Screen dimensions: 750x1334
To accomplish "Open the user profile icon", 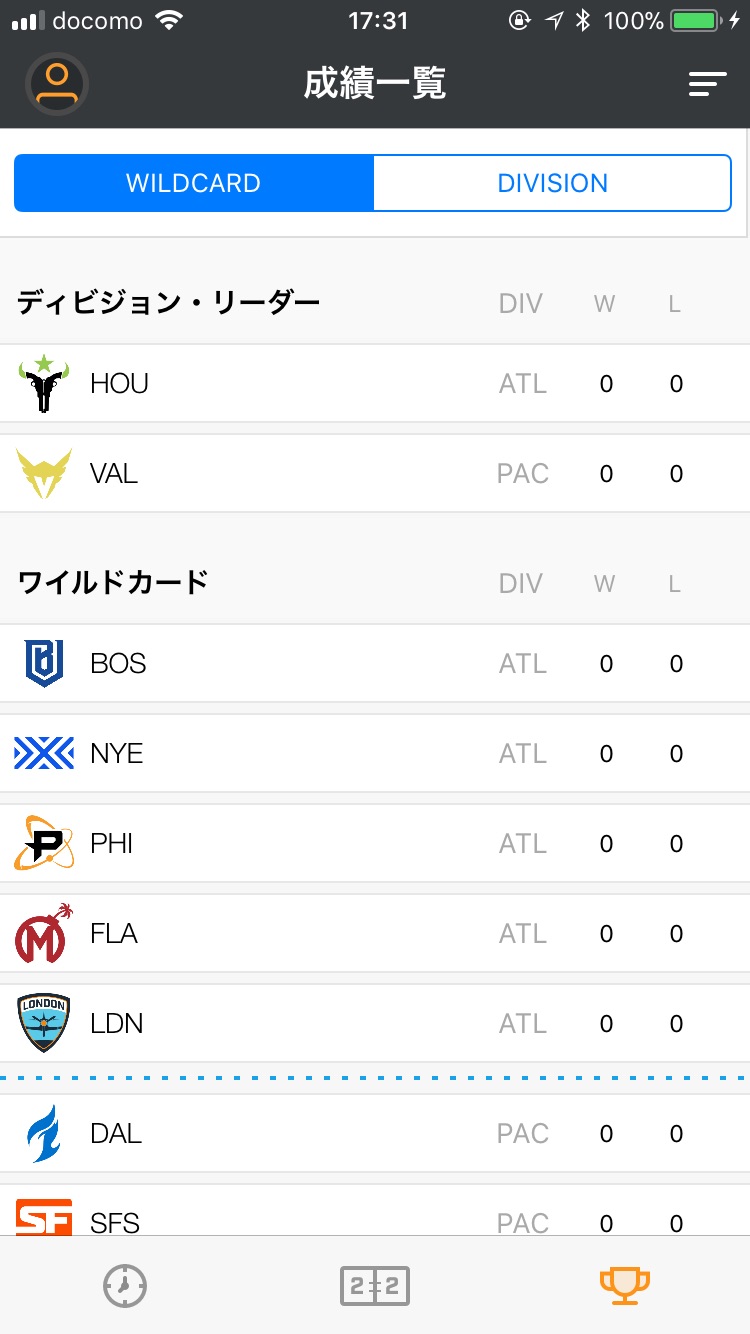I will coord(57,84).
